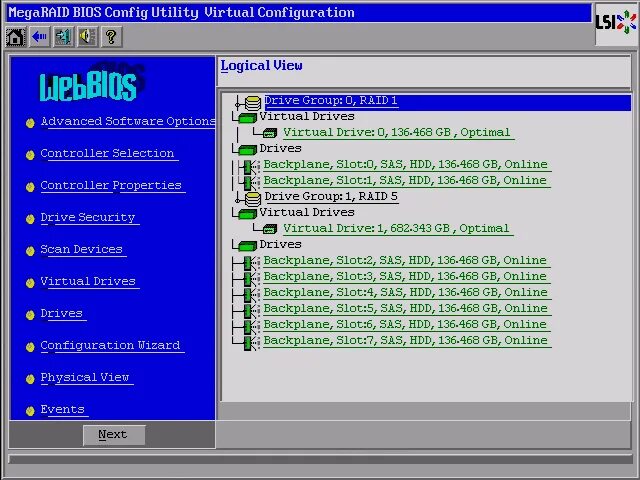Click the Home toolbar icon

click(16, 37)
